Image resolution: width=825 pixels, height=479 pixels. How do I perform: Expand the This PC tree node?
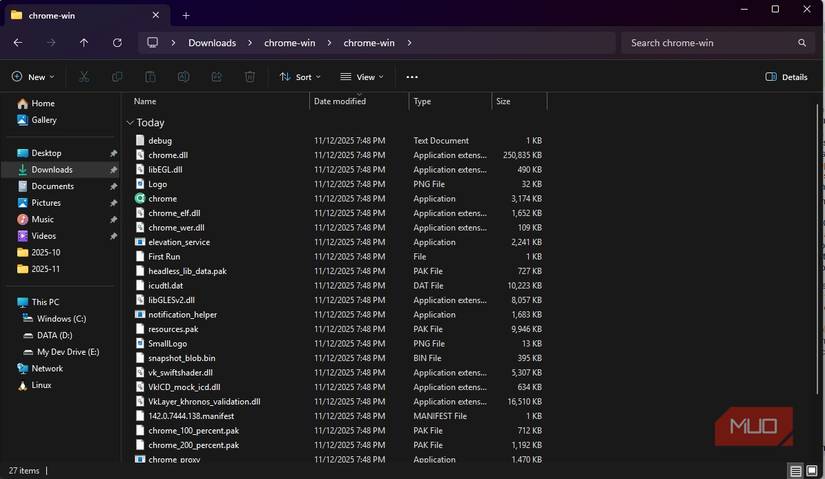coord(8,302)
